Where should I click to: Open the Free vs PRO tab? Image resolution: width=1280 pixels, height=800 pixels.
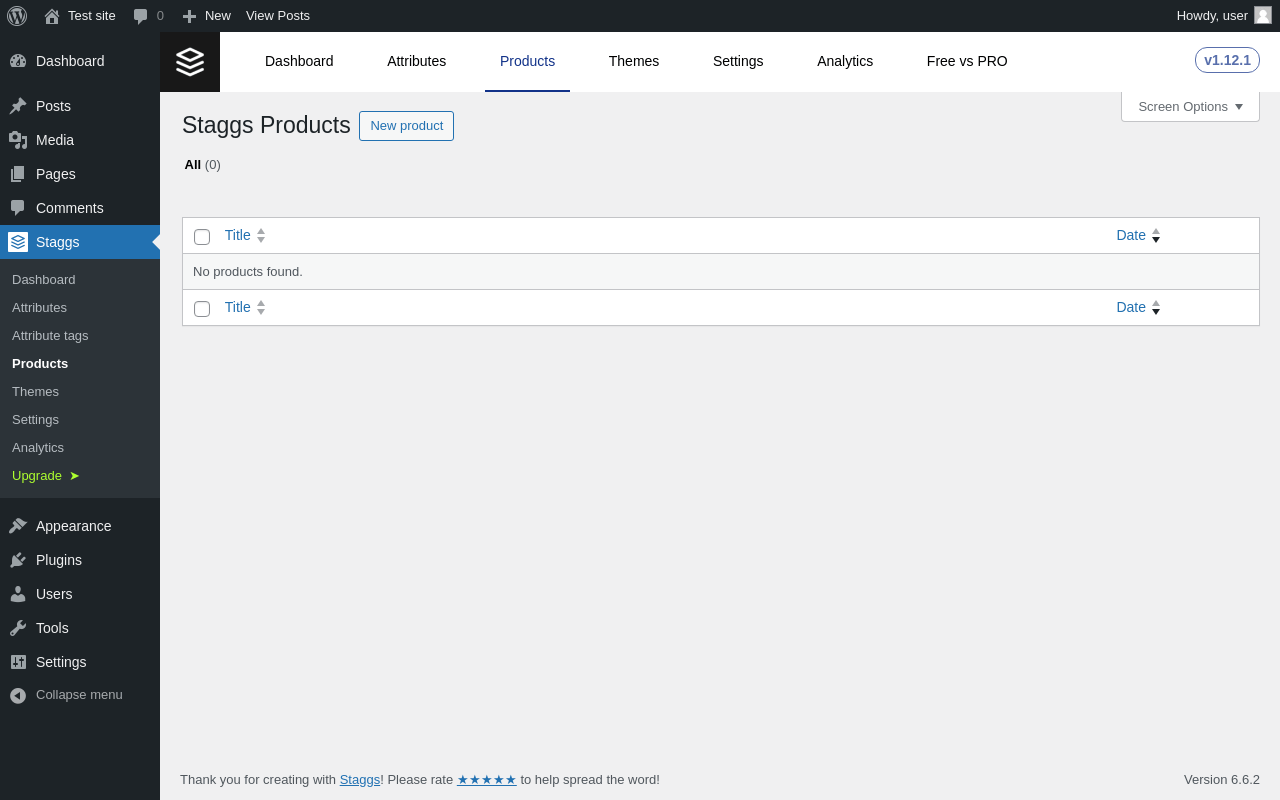pyautogui.click(x=966, y=61)
